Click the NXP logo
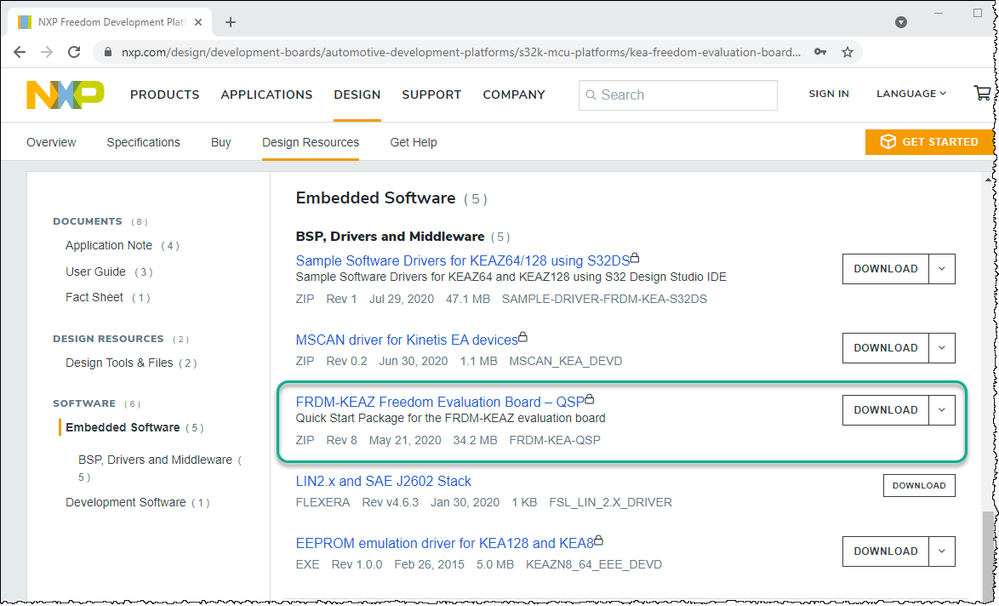Screen dimensions: 999x606 [65, 95]
